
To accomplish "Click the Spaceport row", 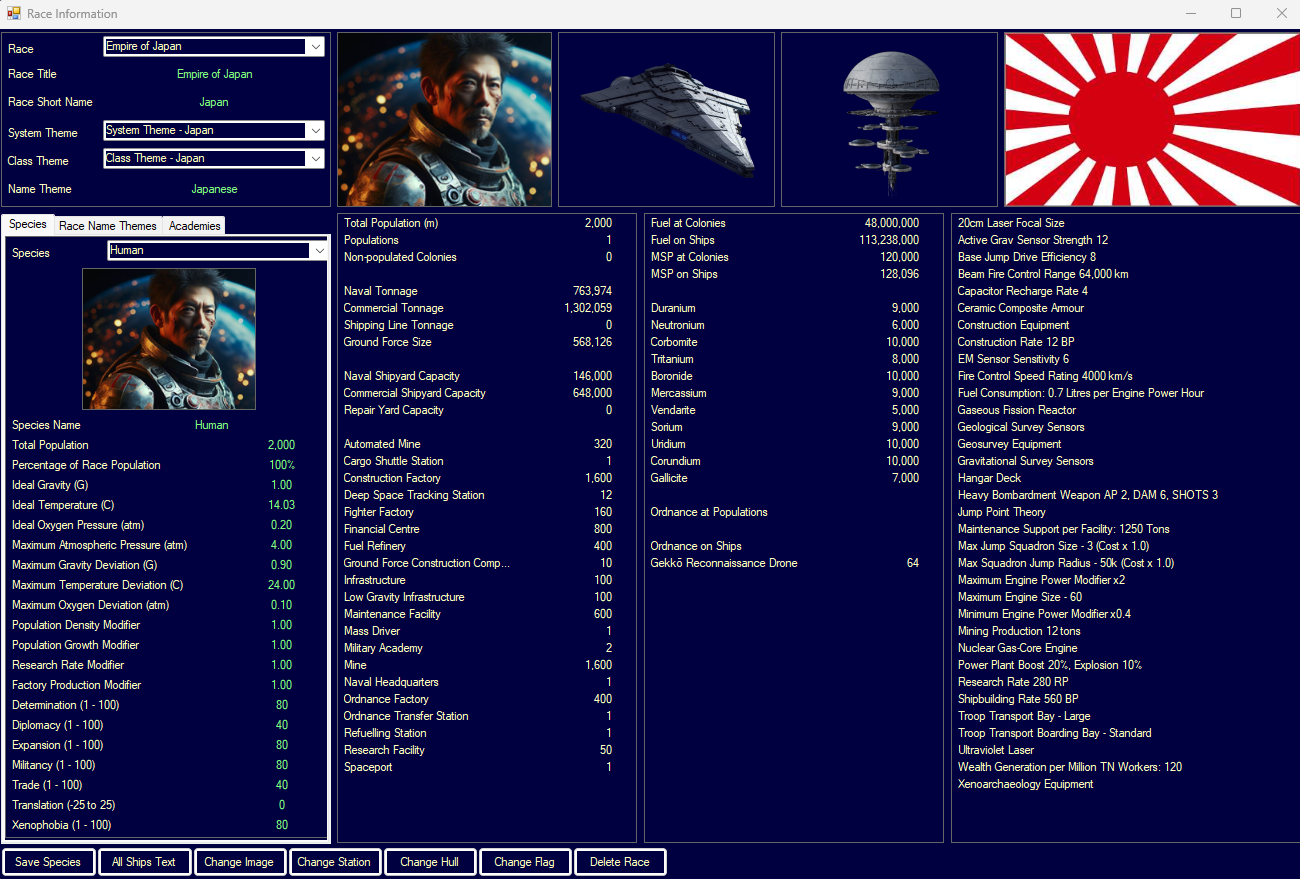I will coord(478,767).
